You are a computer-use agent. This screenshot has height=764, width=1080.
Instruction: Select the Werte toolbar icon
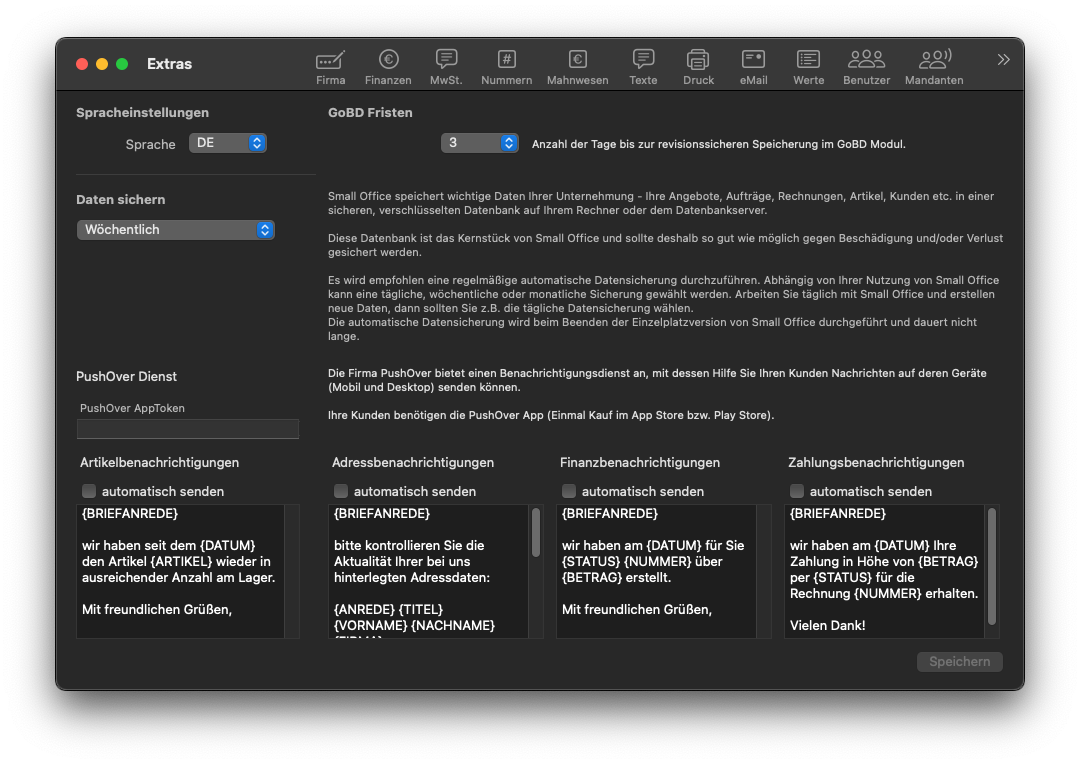point(808,61)
